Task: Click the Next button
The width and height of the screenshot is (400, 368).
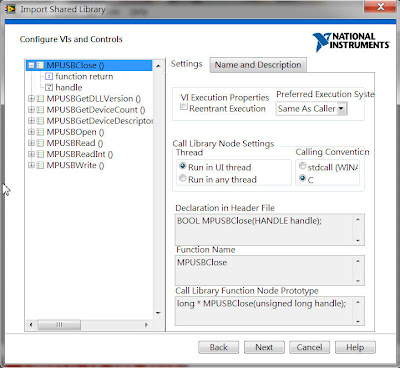Action: tap(264, 347)
